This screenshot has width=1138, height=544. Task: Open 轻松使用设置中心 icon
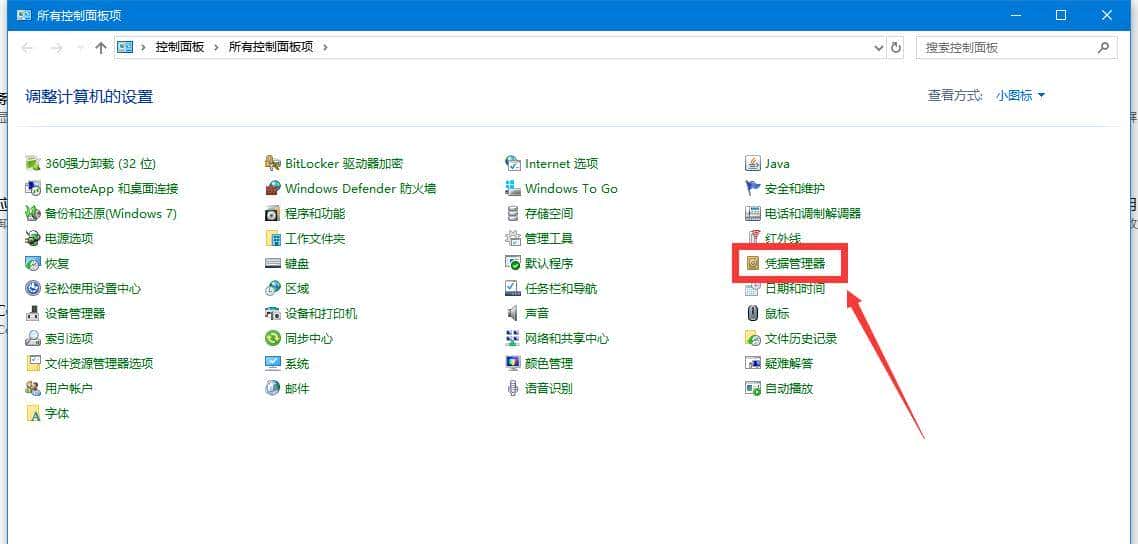click(x=33, y=288)
